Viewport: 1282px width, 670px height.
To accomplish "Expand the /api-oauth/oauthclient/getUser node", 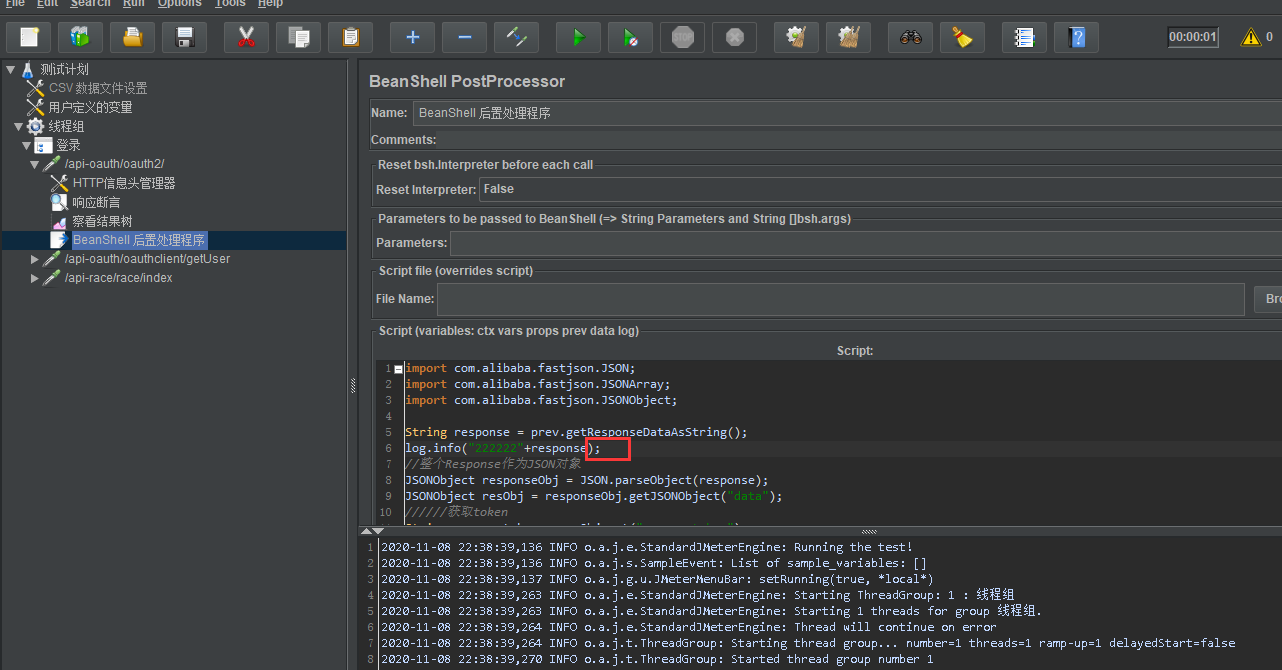I will 34,259.
